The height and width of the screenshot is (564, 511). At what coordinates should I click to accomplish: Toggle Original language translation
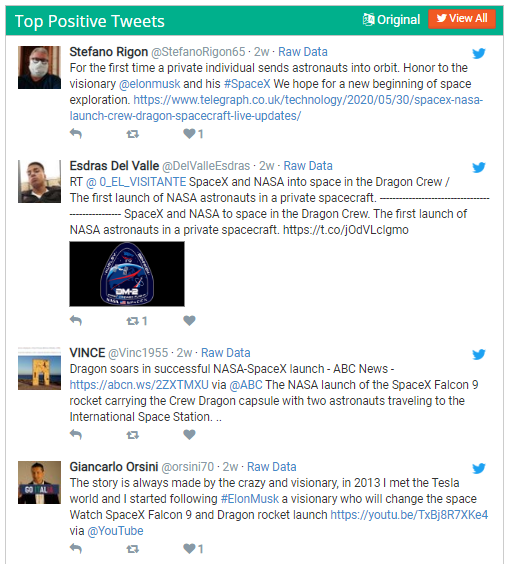391,19
